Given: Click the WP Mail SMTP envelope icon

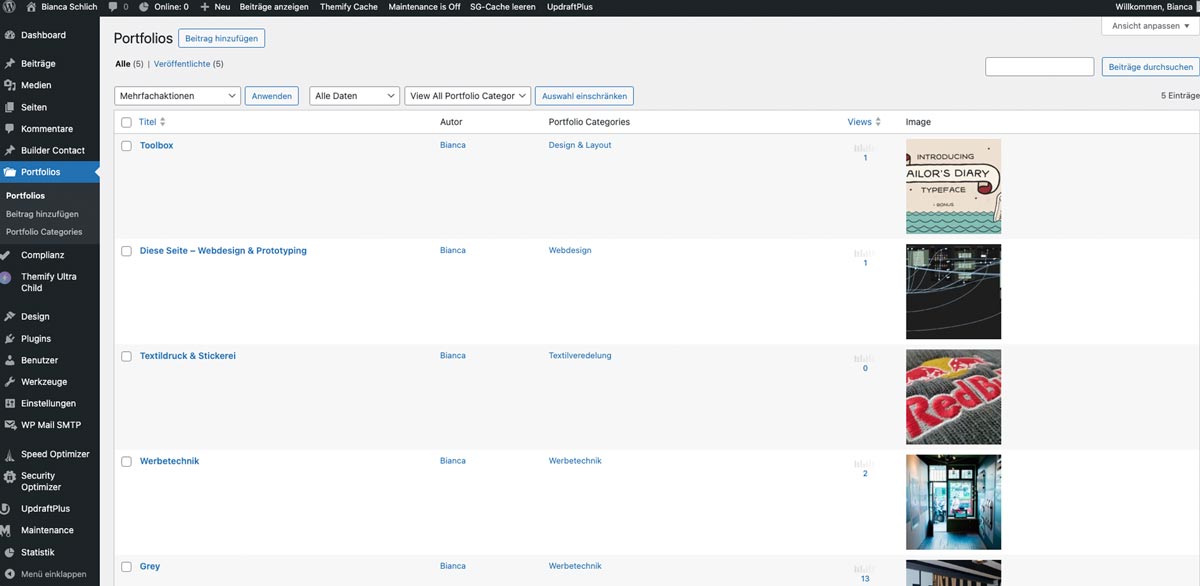Looking at the screenshot, I should coord(9,425).
